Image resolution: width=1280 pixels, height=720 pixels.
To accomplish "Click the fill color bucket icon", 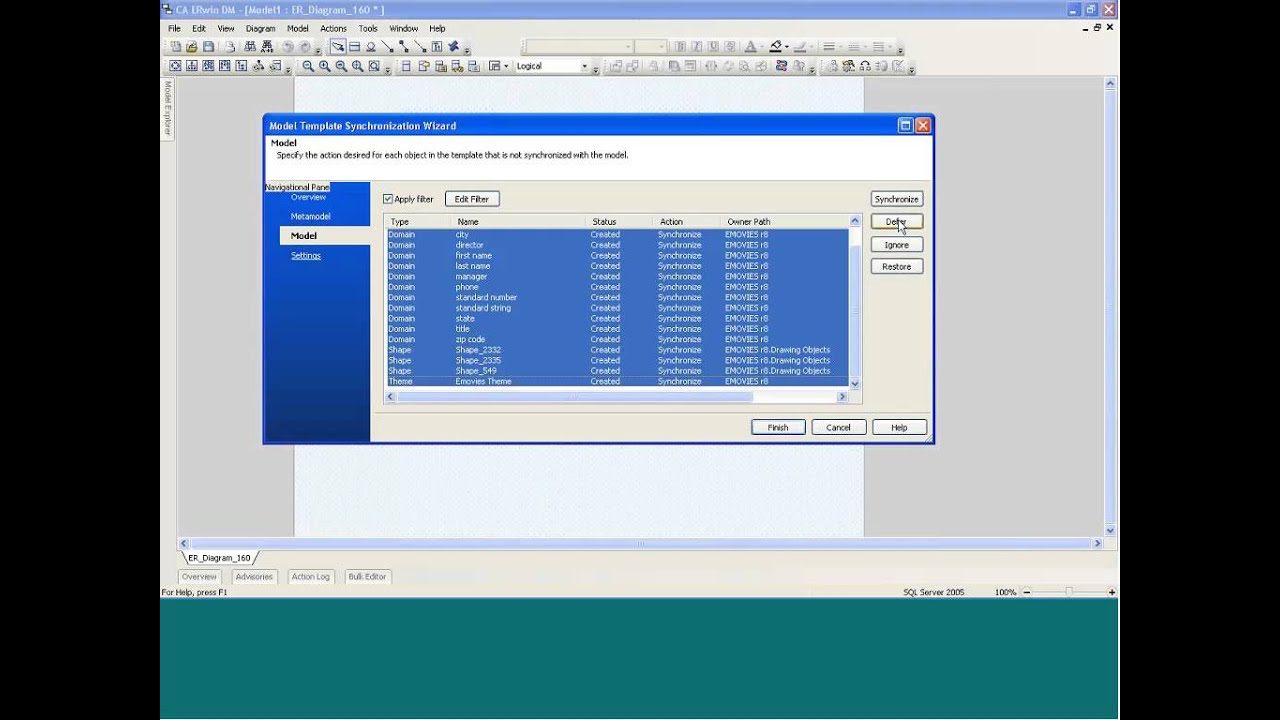I will [x=776, y=47].
